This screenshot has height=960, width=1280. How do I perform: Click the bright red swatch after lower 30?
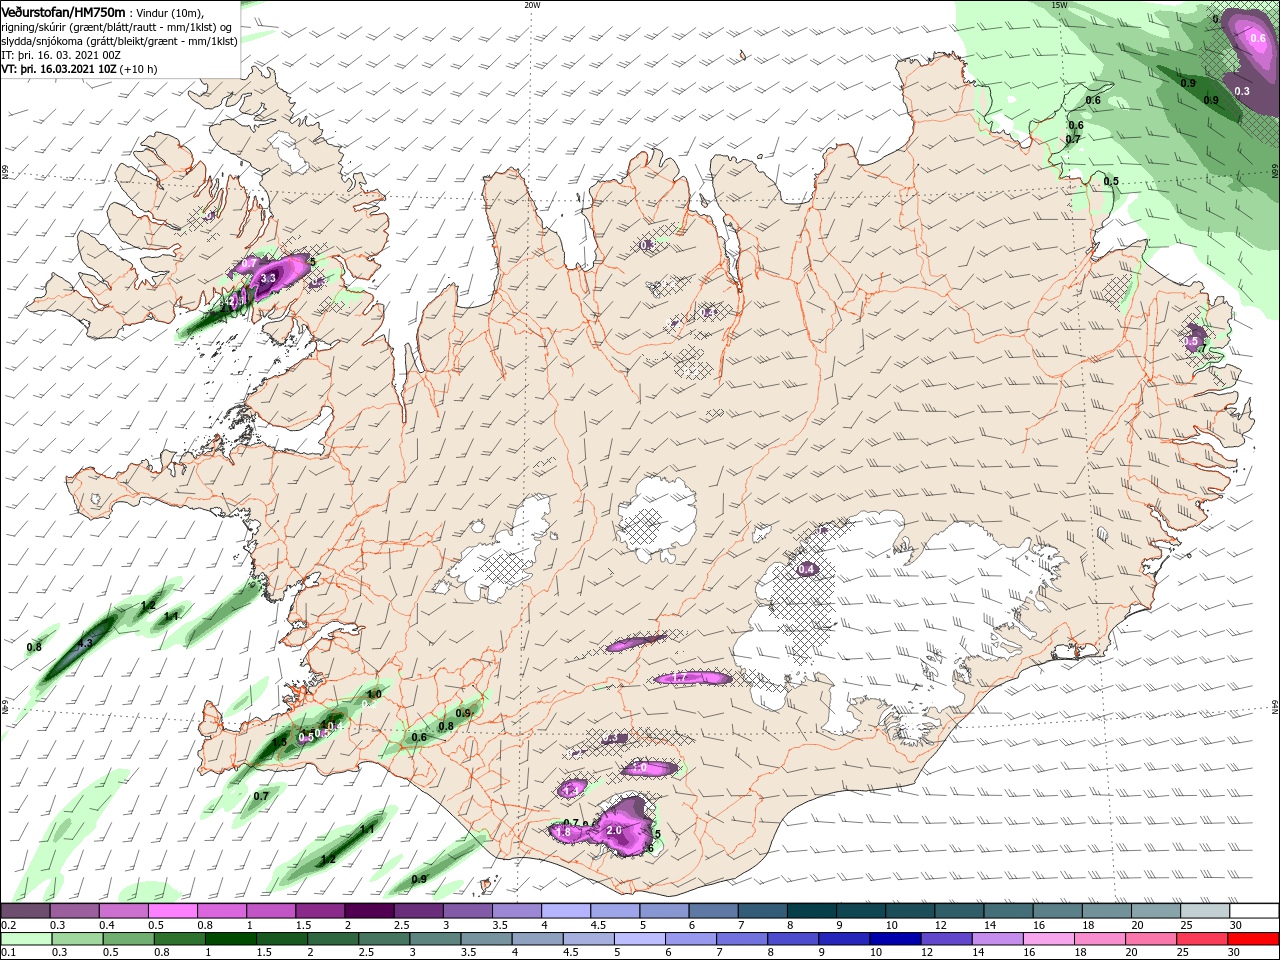1255,939
